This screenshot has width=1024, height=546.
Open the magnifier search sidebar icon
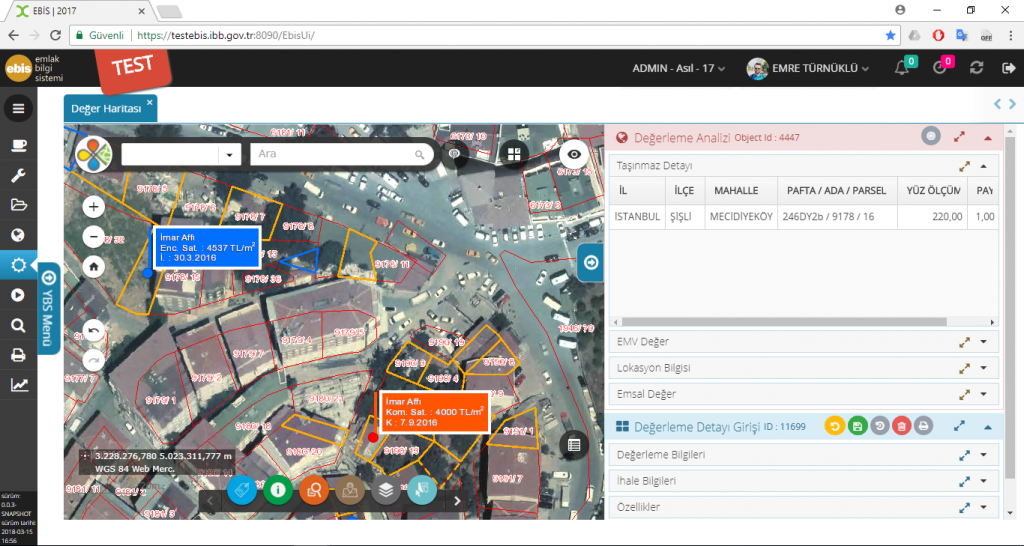tap(18, 325)
